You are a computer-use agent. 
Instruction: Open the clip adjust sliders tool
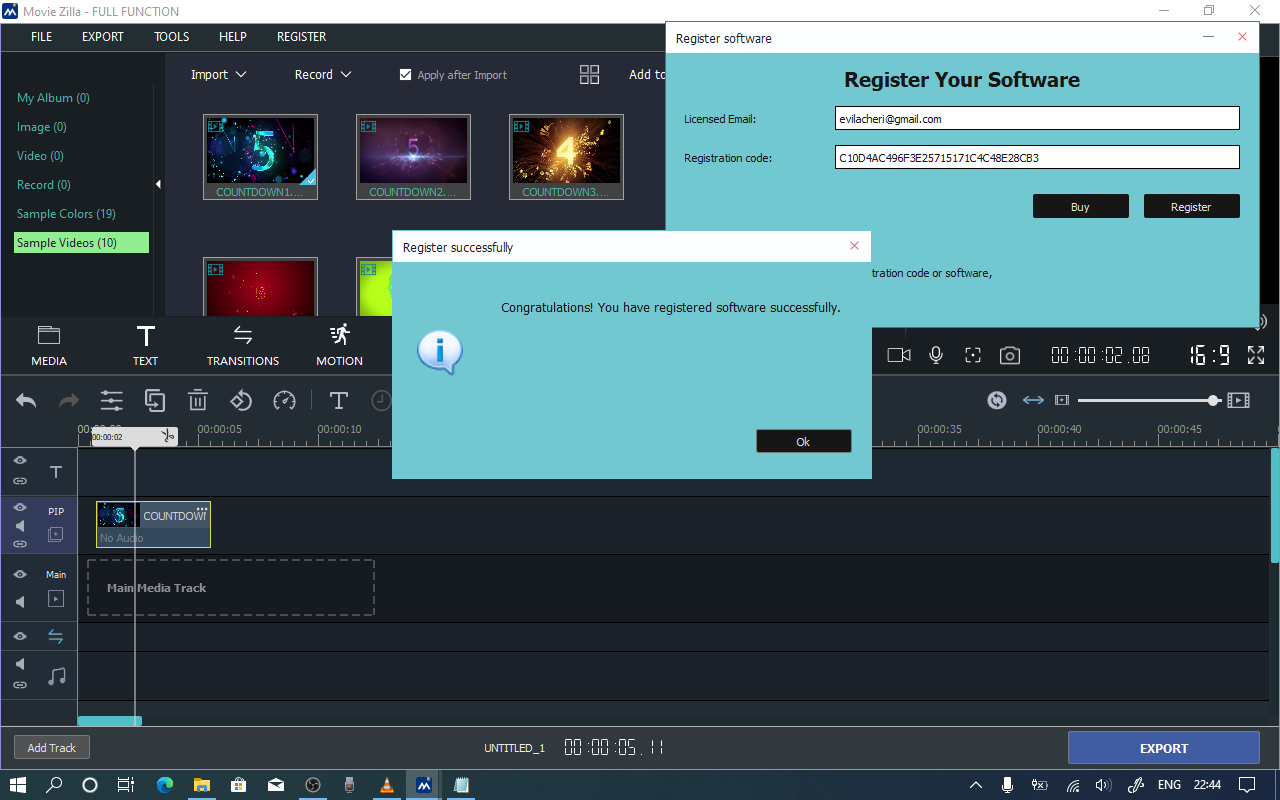click(111, 401)
